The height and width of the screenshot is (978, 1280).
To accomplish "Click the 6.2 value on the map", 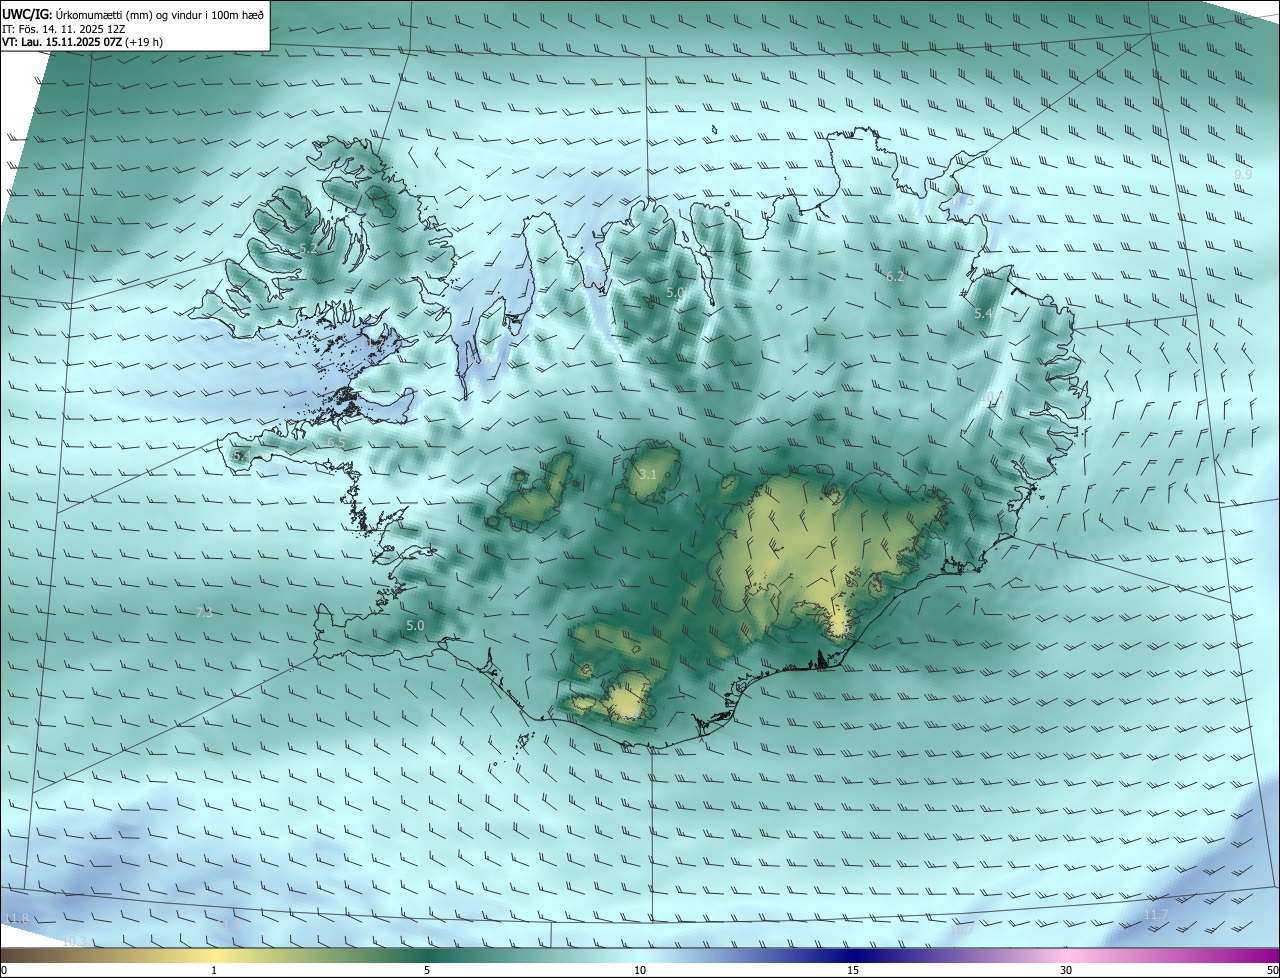I will pyautogui.click(x=895, y=276).
